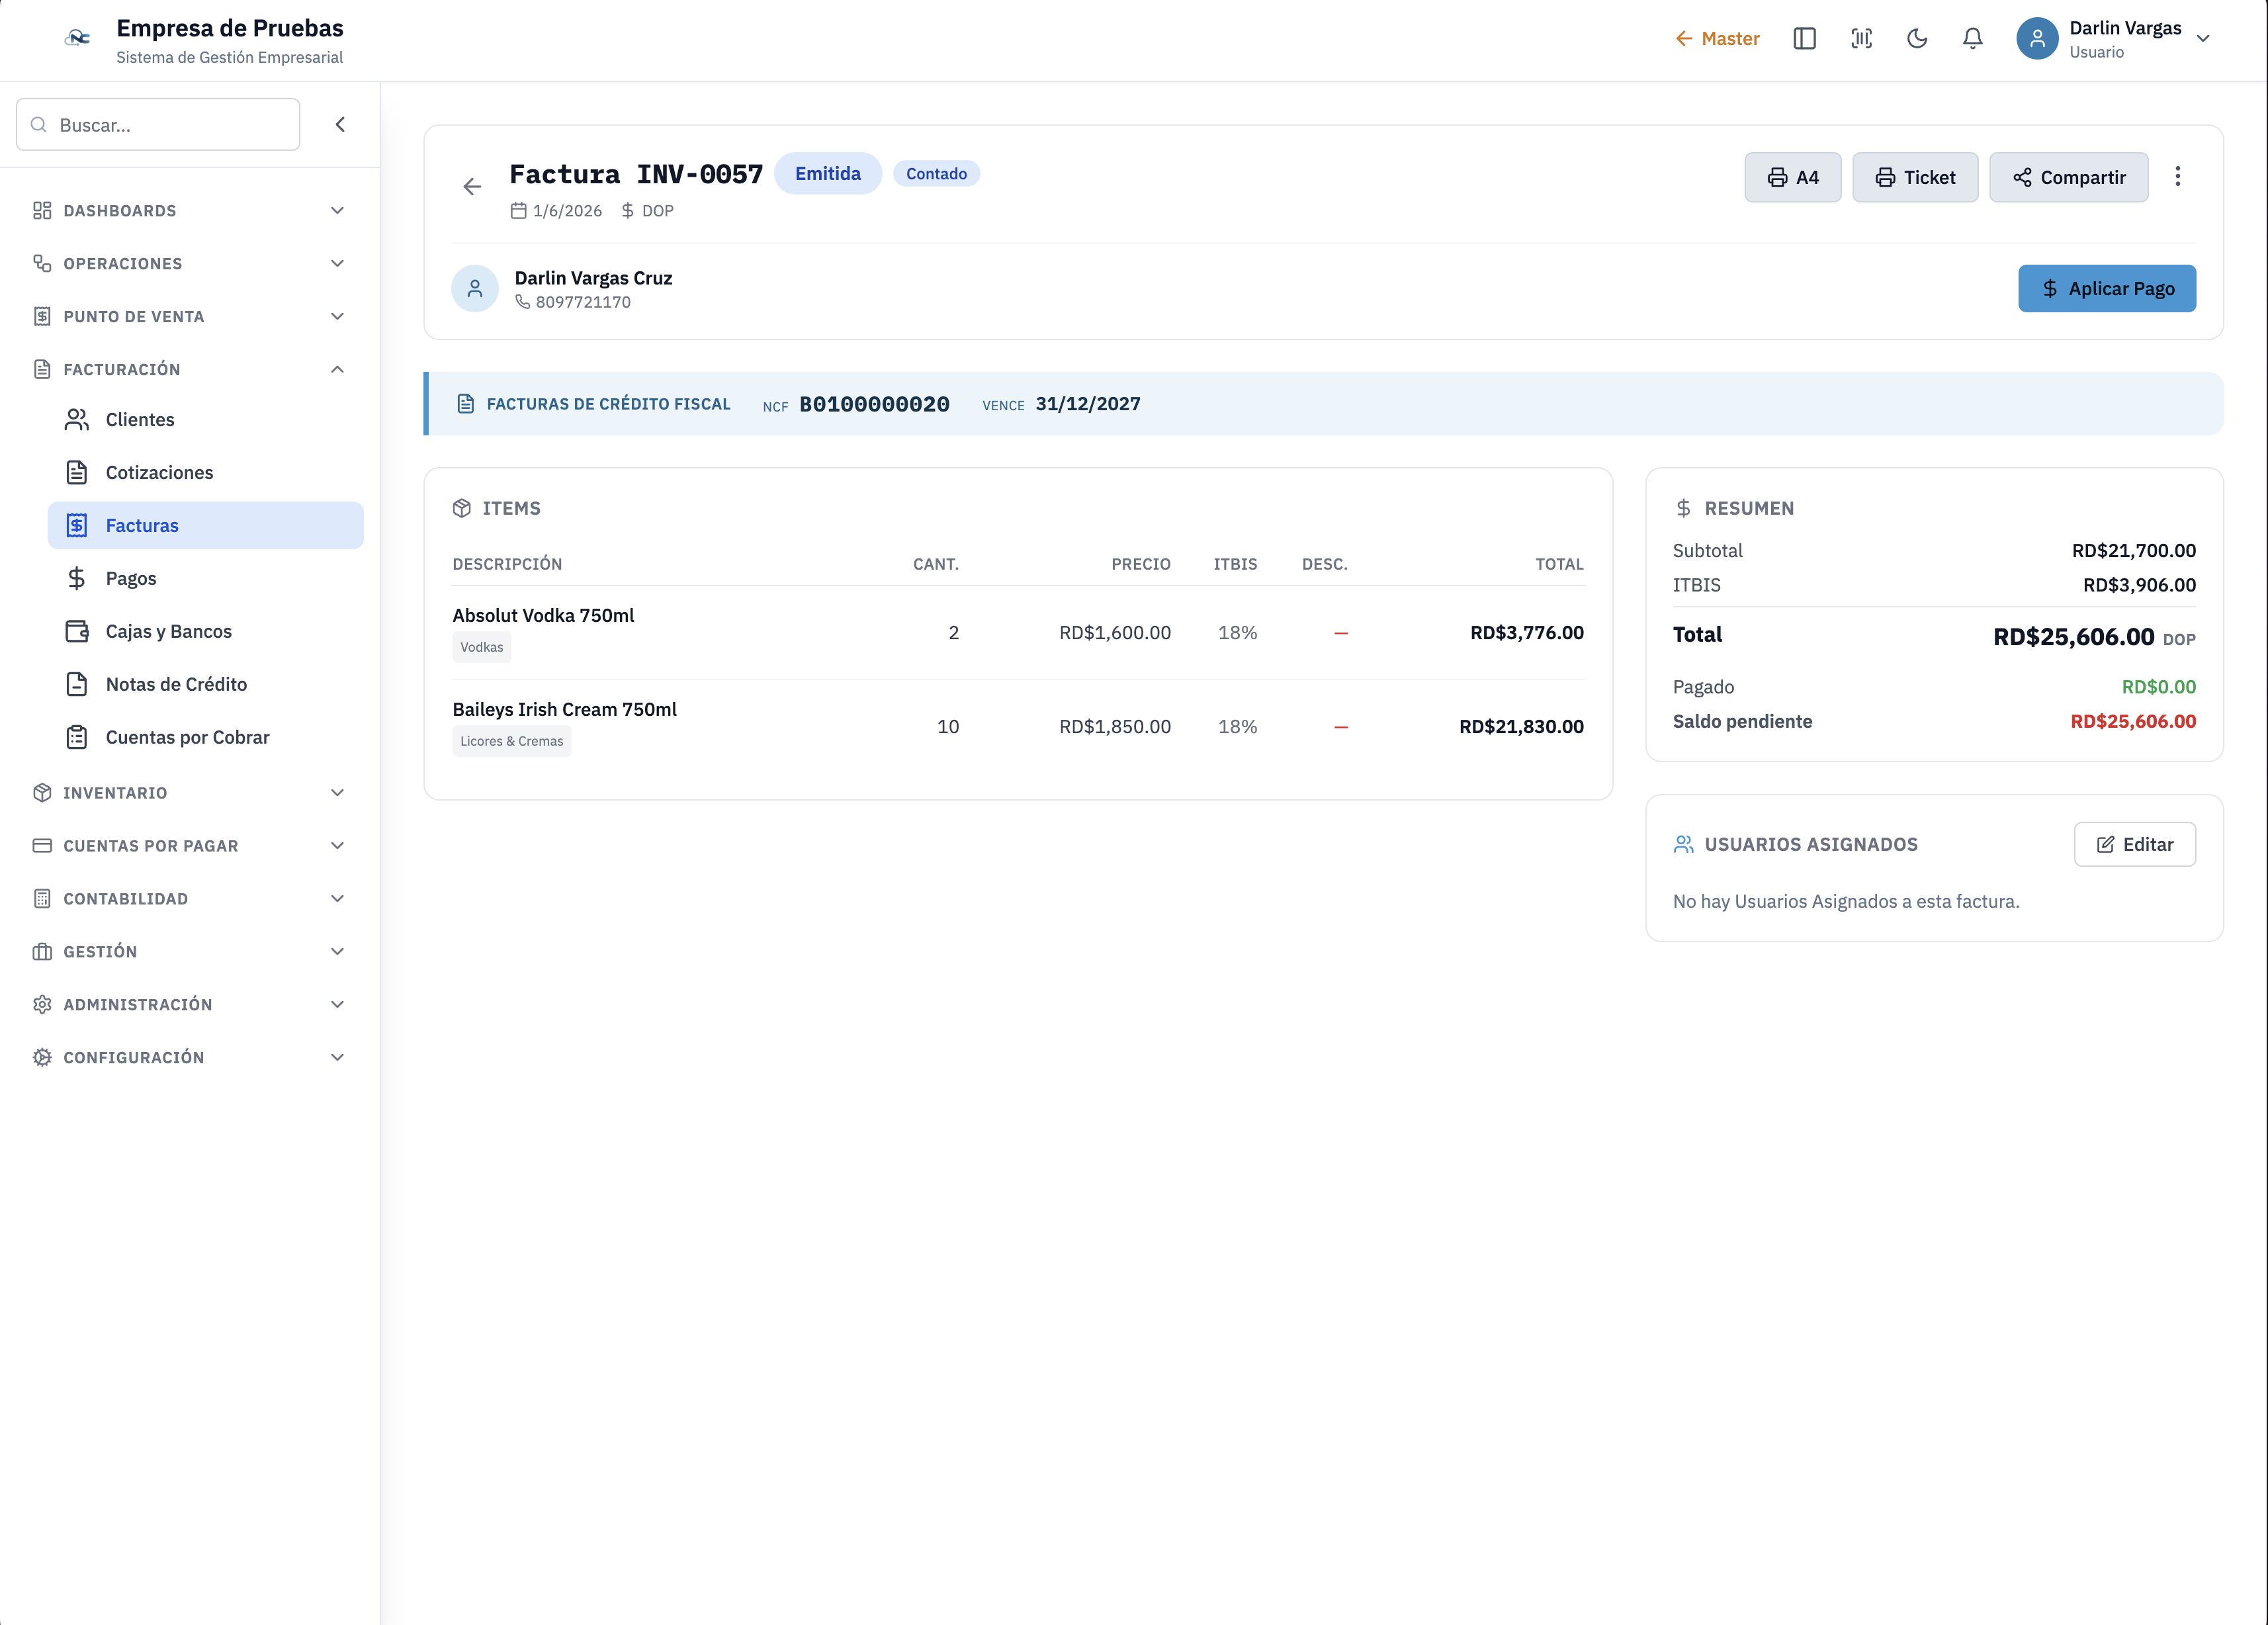Screen dimensions: 2268x1625
Task: Click the back arrow beside Factura INV-0057
Action: [472, 186]
